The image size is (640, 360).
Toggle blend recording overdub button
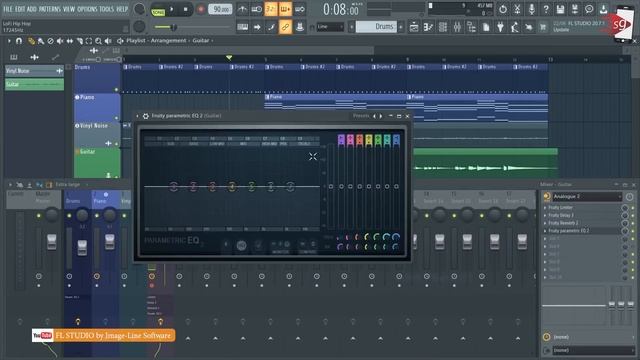285,9
